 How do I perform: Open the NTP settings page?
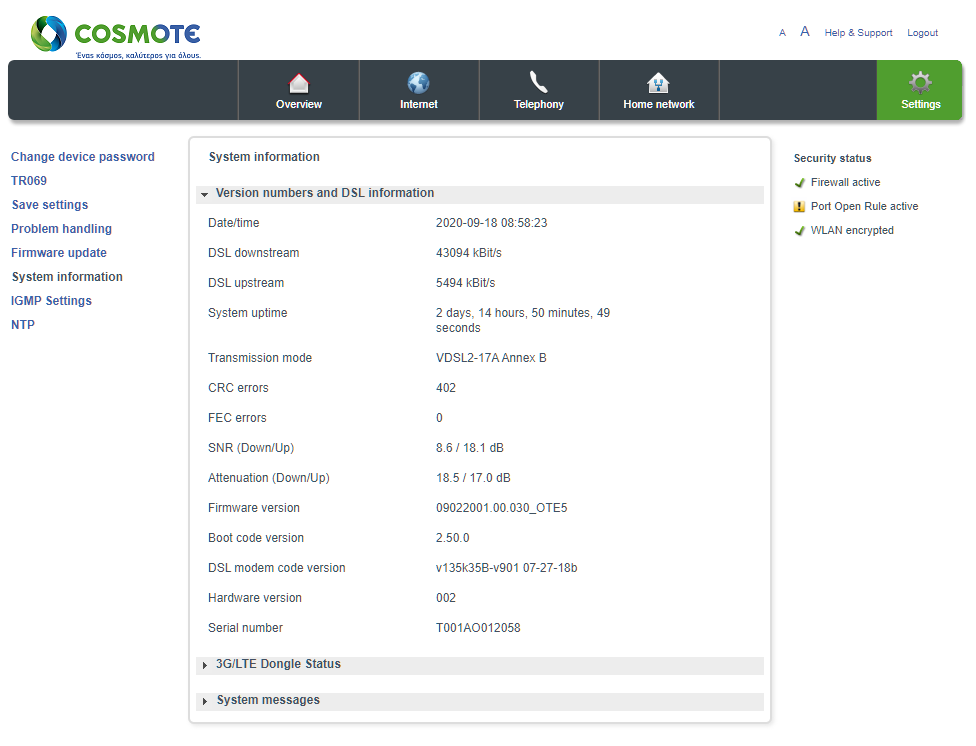click(23, 325)
